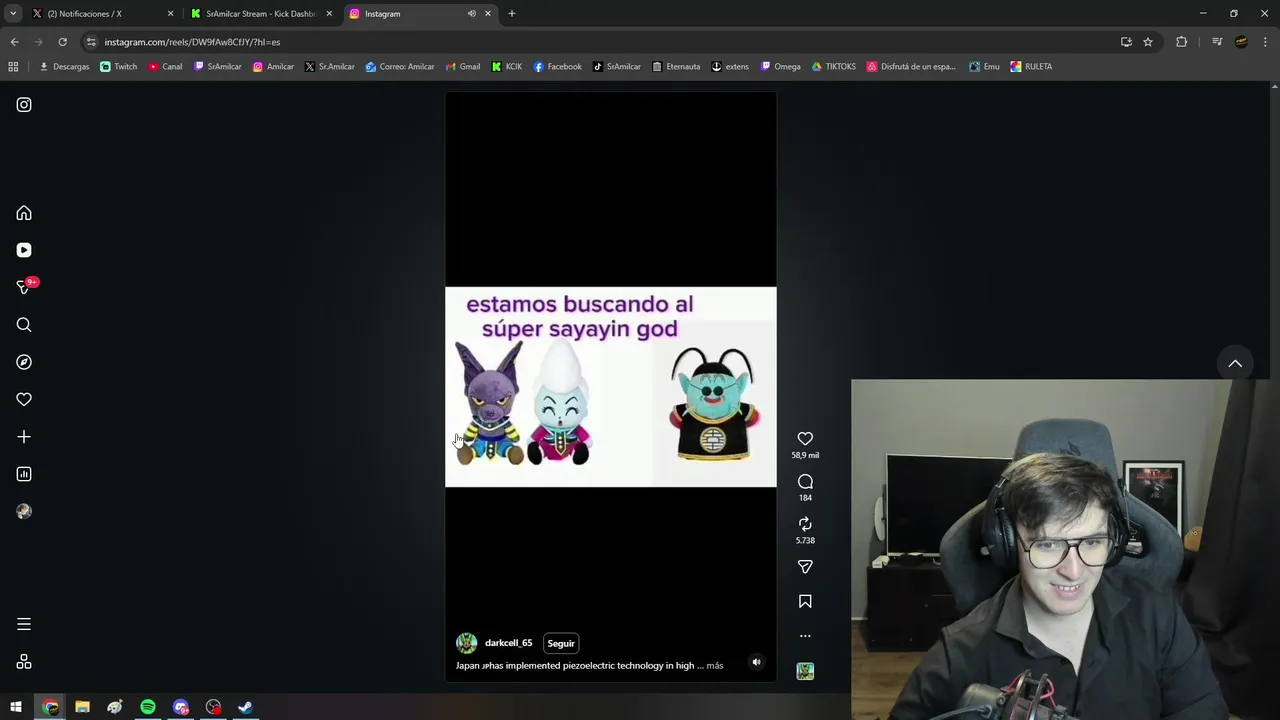
Task: Open Instagram home from sidebar house icon
Action: tap(24, 213)
